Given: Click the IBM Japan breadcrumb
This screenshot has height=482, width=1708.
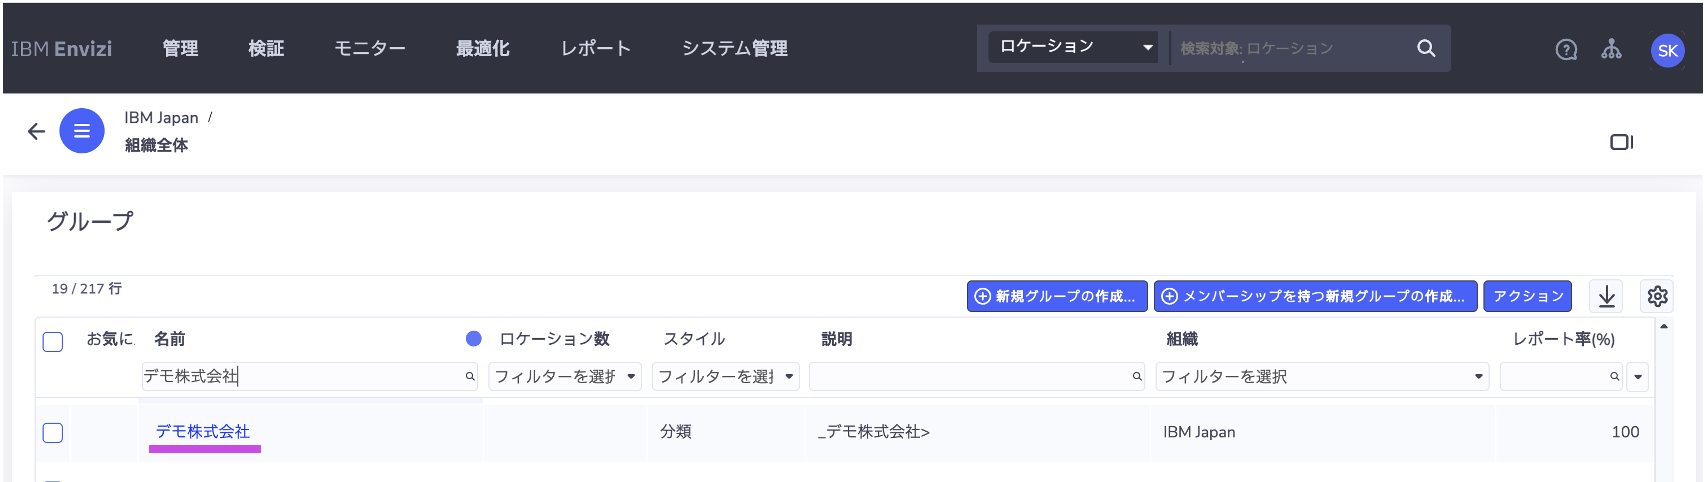Looking at the screenshot, I should coord(161,117).
